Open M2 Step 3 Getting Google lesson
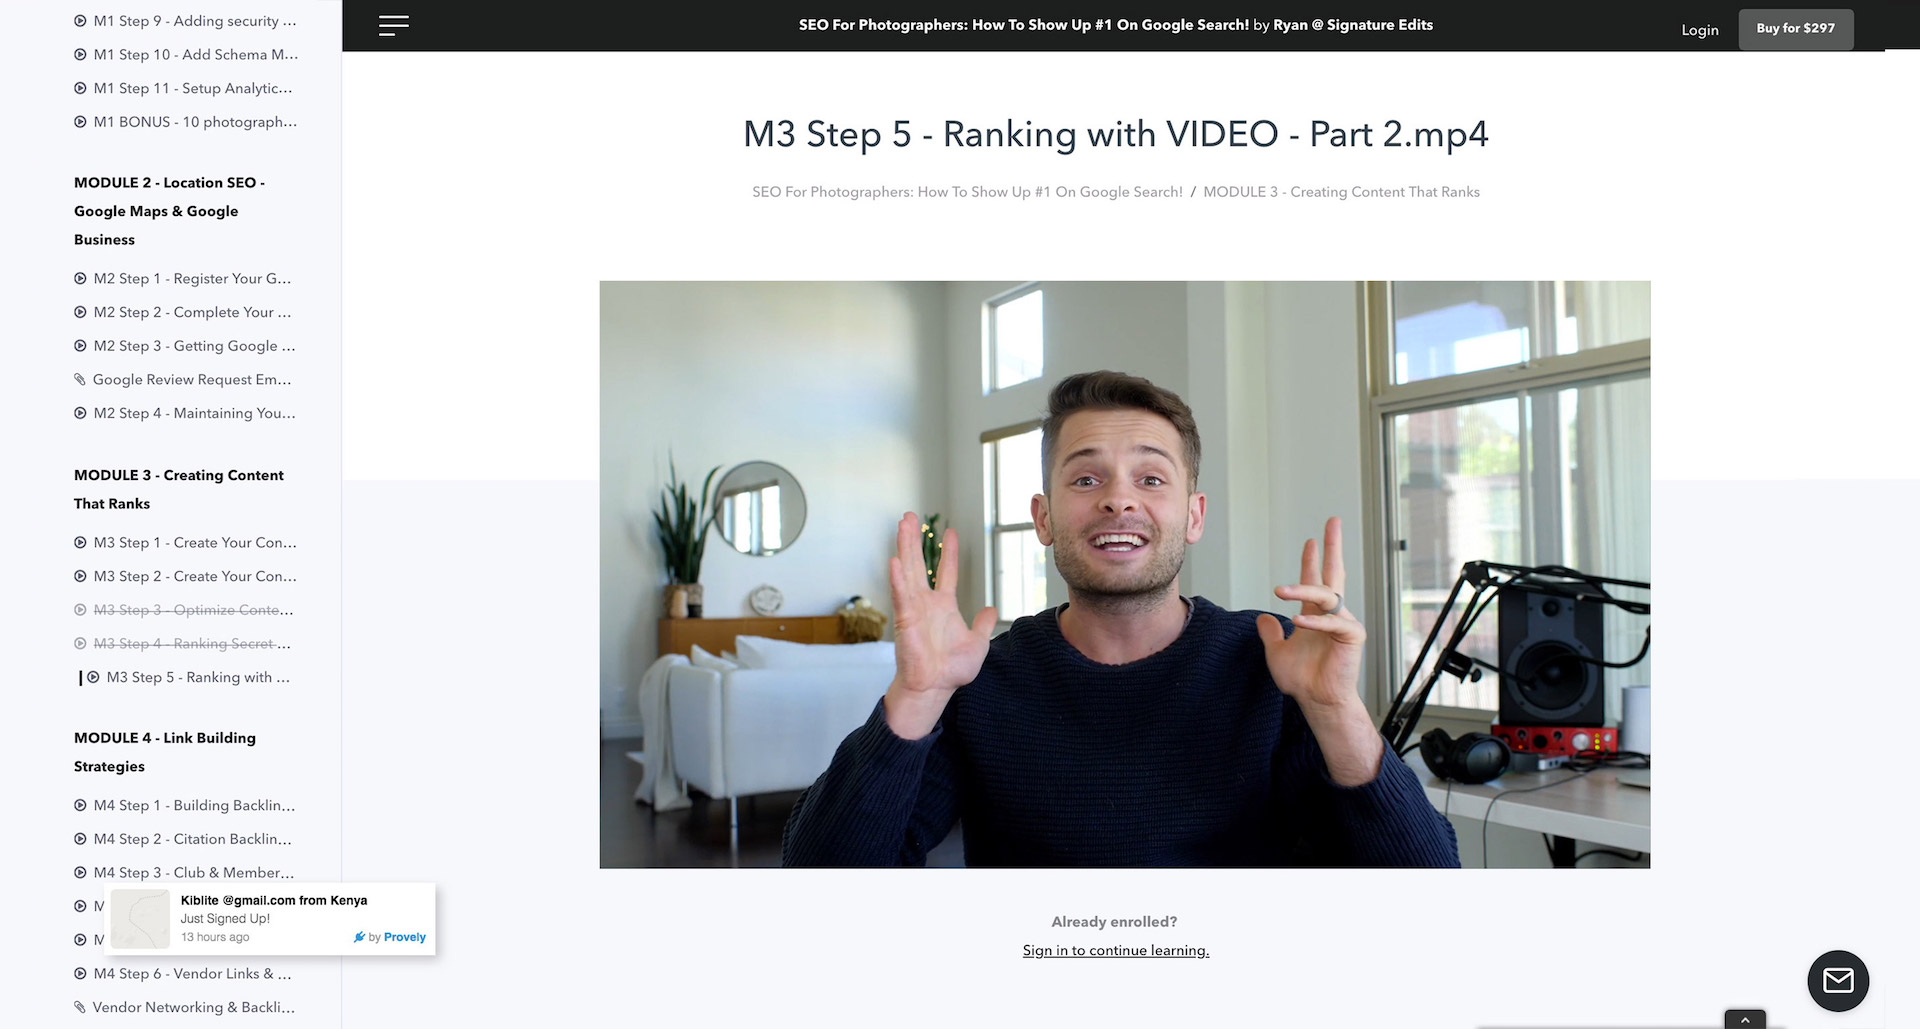 pyautogui.click(x=194, y=346)
